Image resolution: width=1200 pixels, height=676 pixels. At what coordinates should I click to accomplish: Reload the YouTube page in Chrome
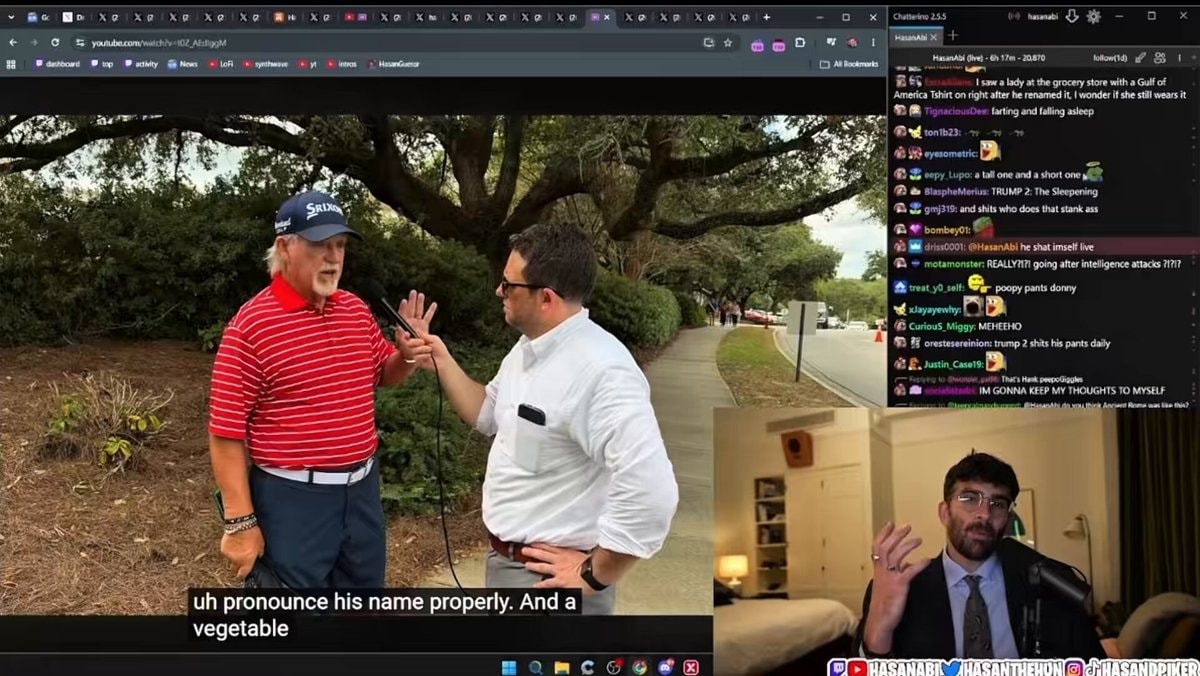54,43
